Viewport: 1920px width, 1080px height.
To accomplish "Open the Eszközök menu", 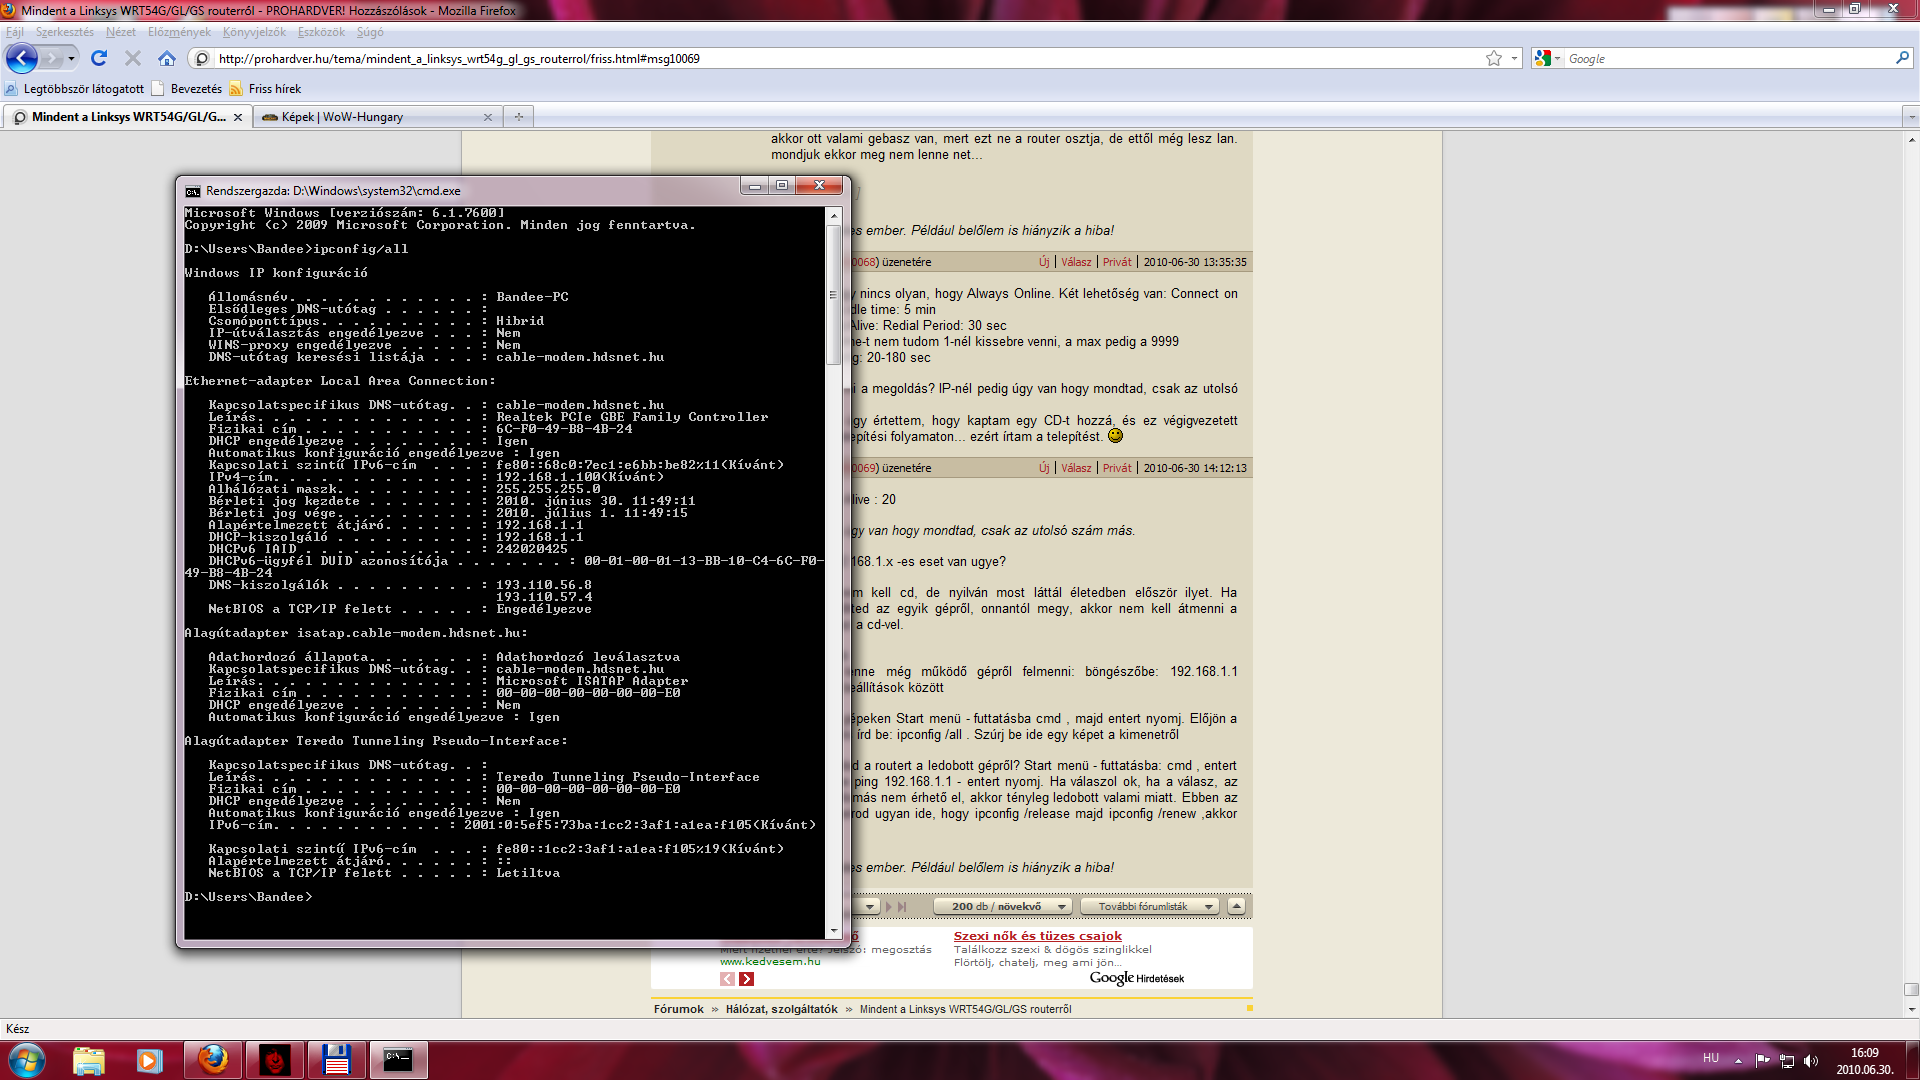I will click(x=321, y=32).
